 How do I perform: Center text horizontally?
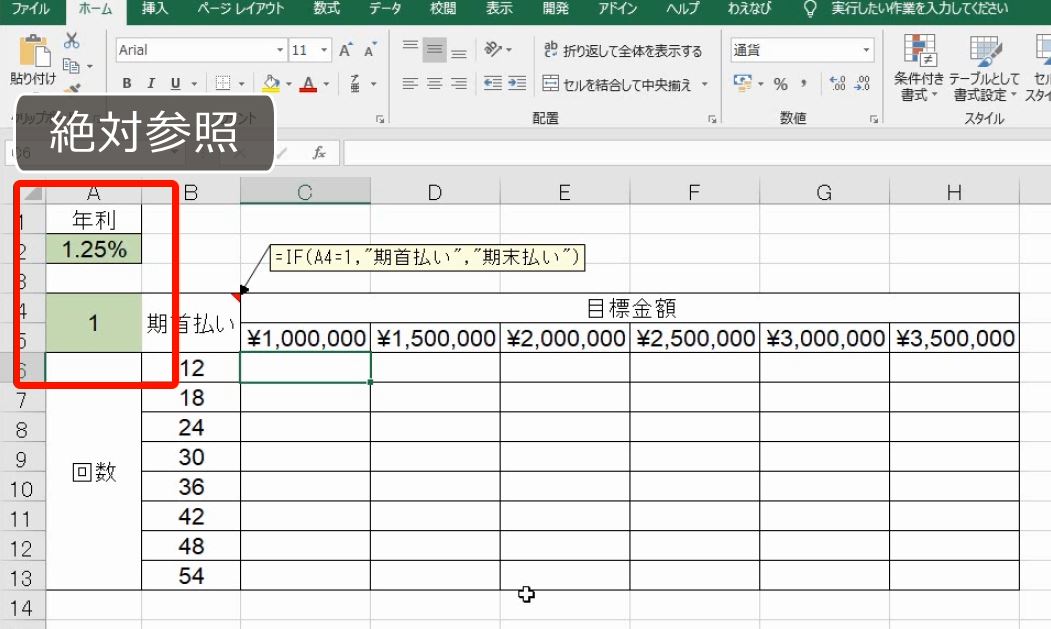(434, 84)
